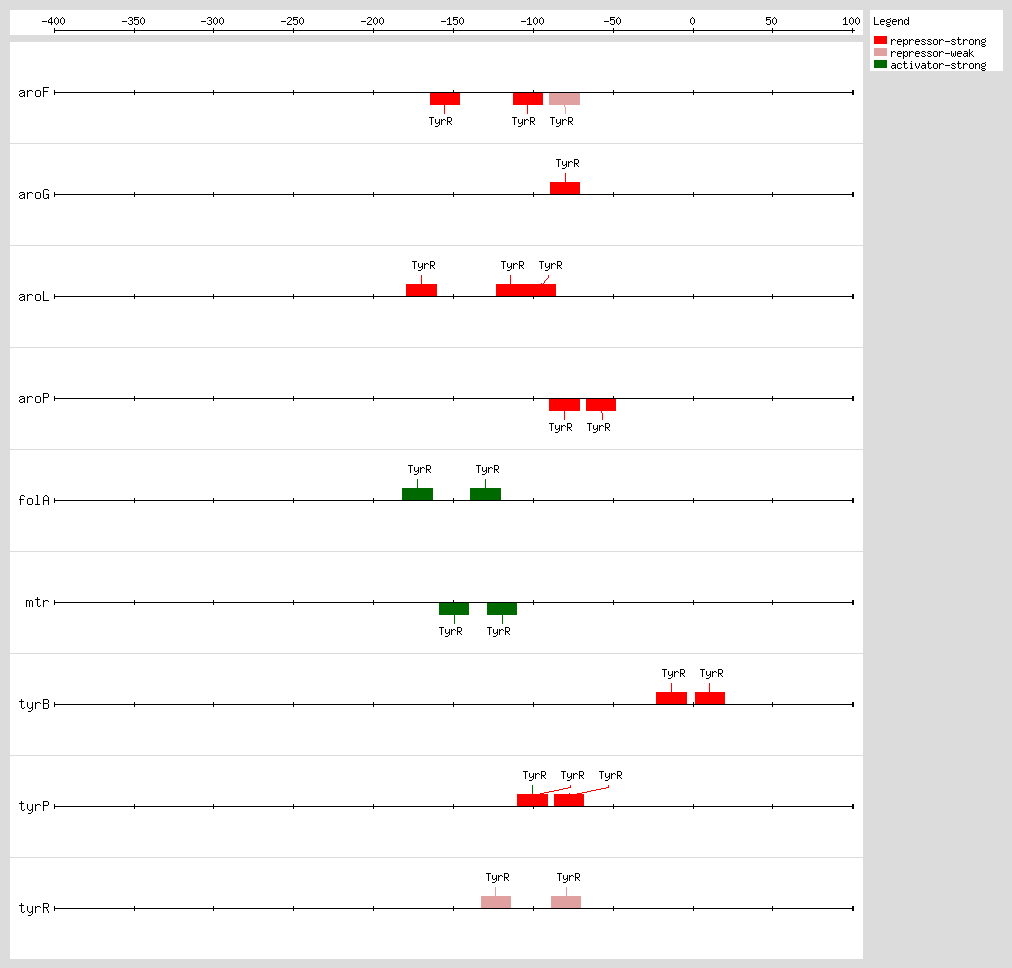Select the left red binding site on aroP

(565, 405)
